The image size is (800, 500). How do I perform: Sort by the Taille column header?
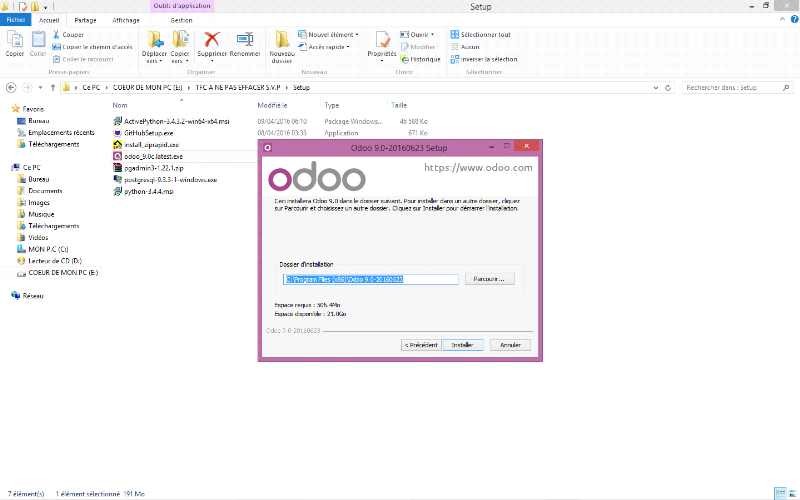(399, 105)
